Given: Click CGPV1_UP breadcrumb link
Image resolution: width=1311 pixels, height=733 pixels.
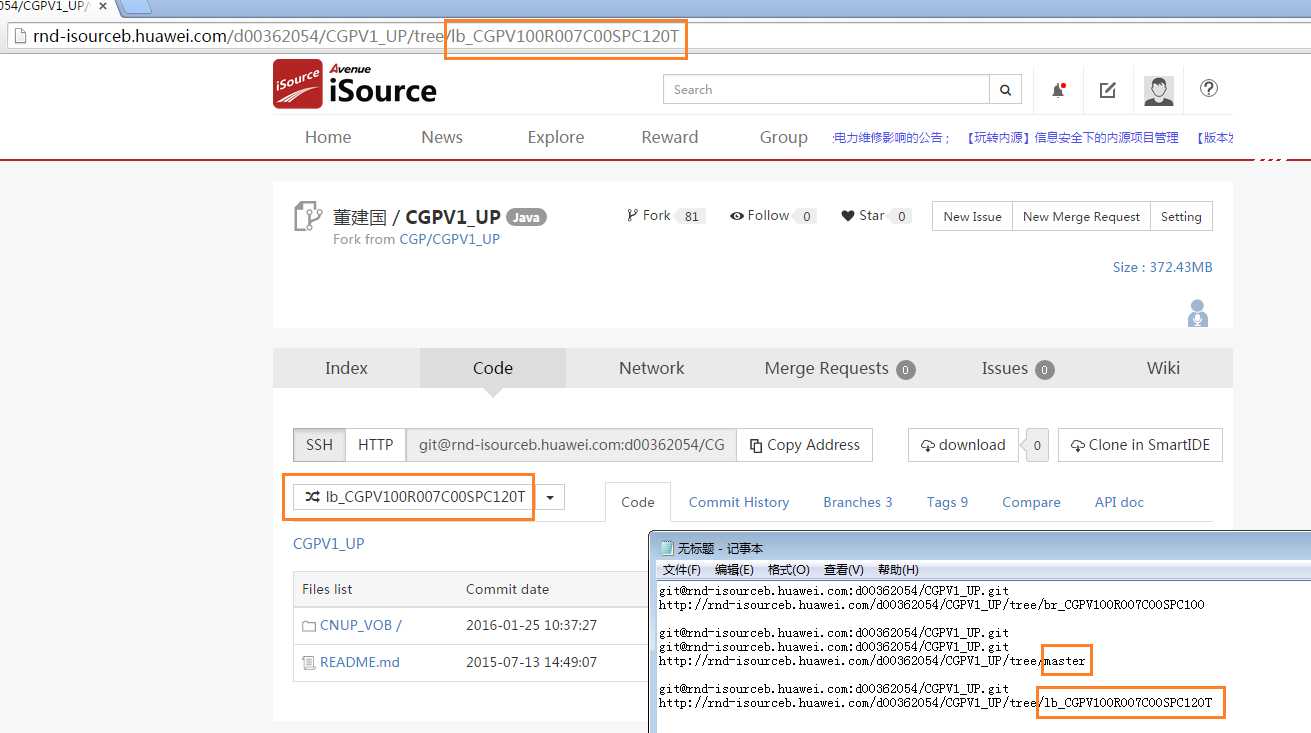Looking at the screenshot, I should [329, 544].
